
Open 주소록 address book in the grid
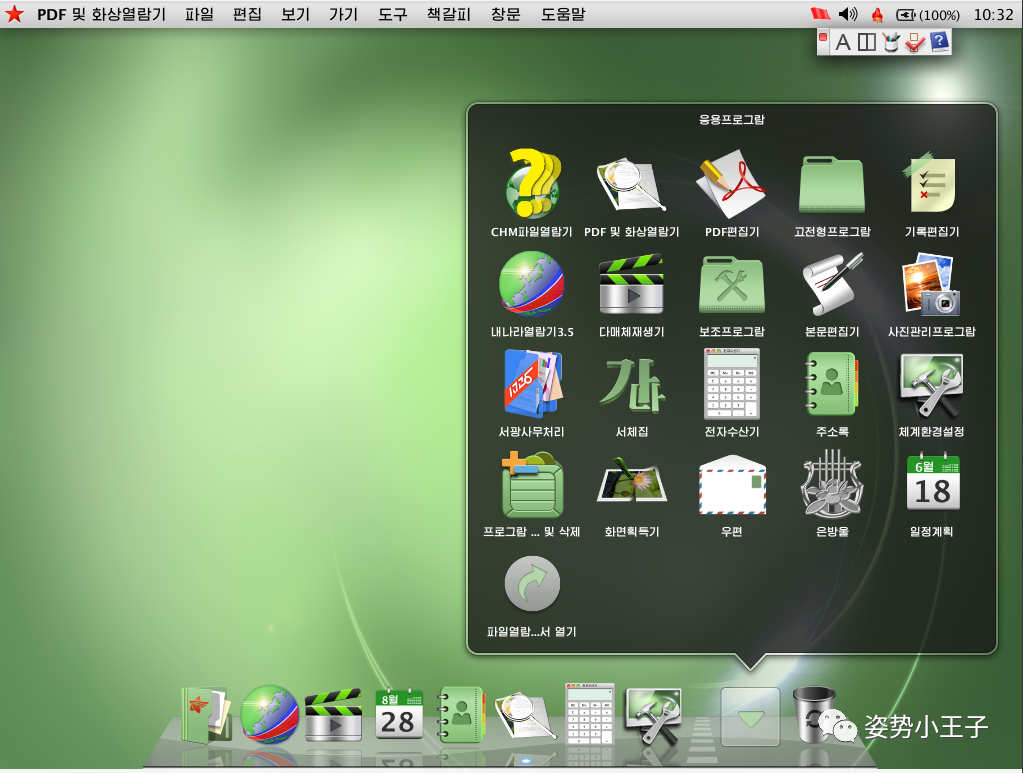point(832,384)
